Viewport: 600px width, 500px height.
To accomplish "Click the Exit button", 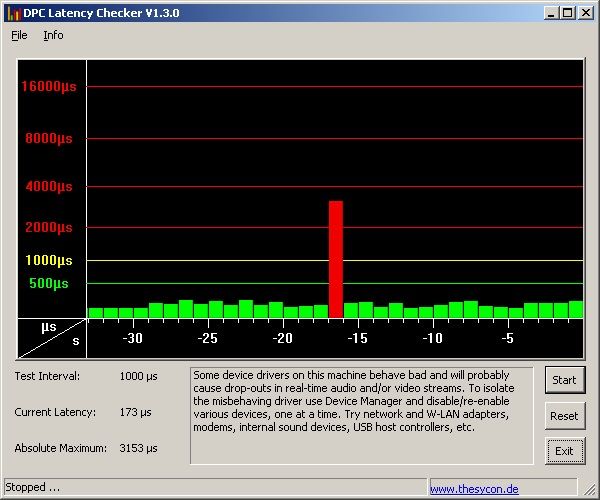I will pyautogui.click(x=564, y=451).
